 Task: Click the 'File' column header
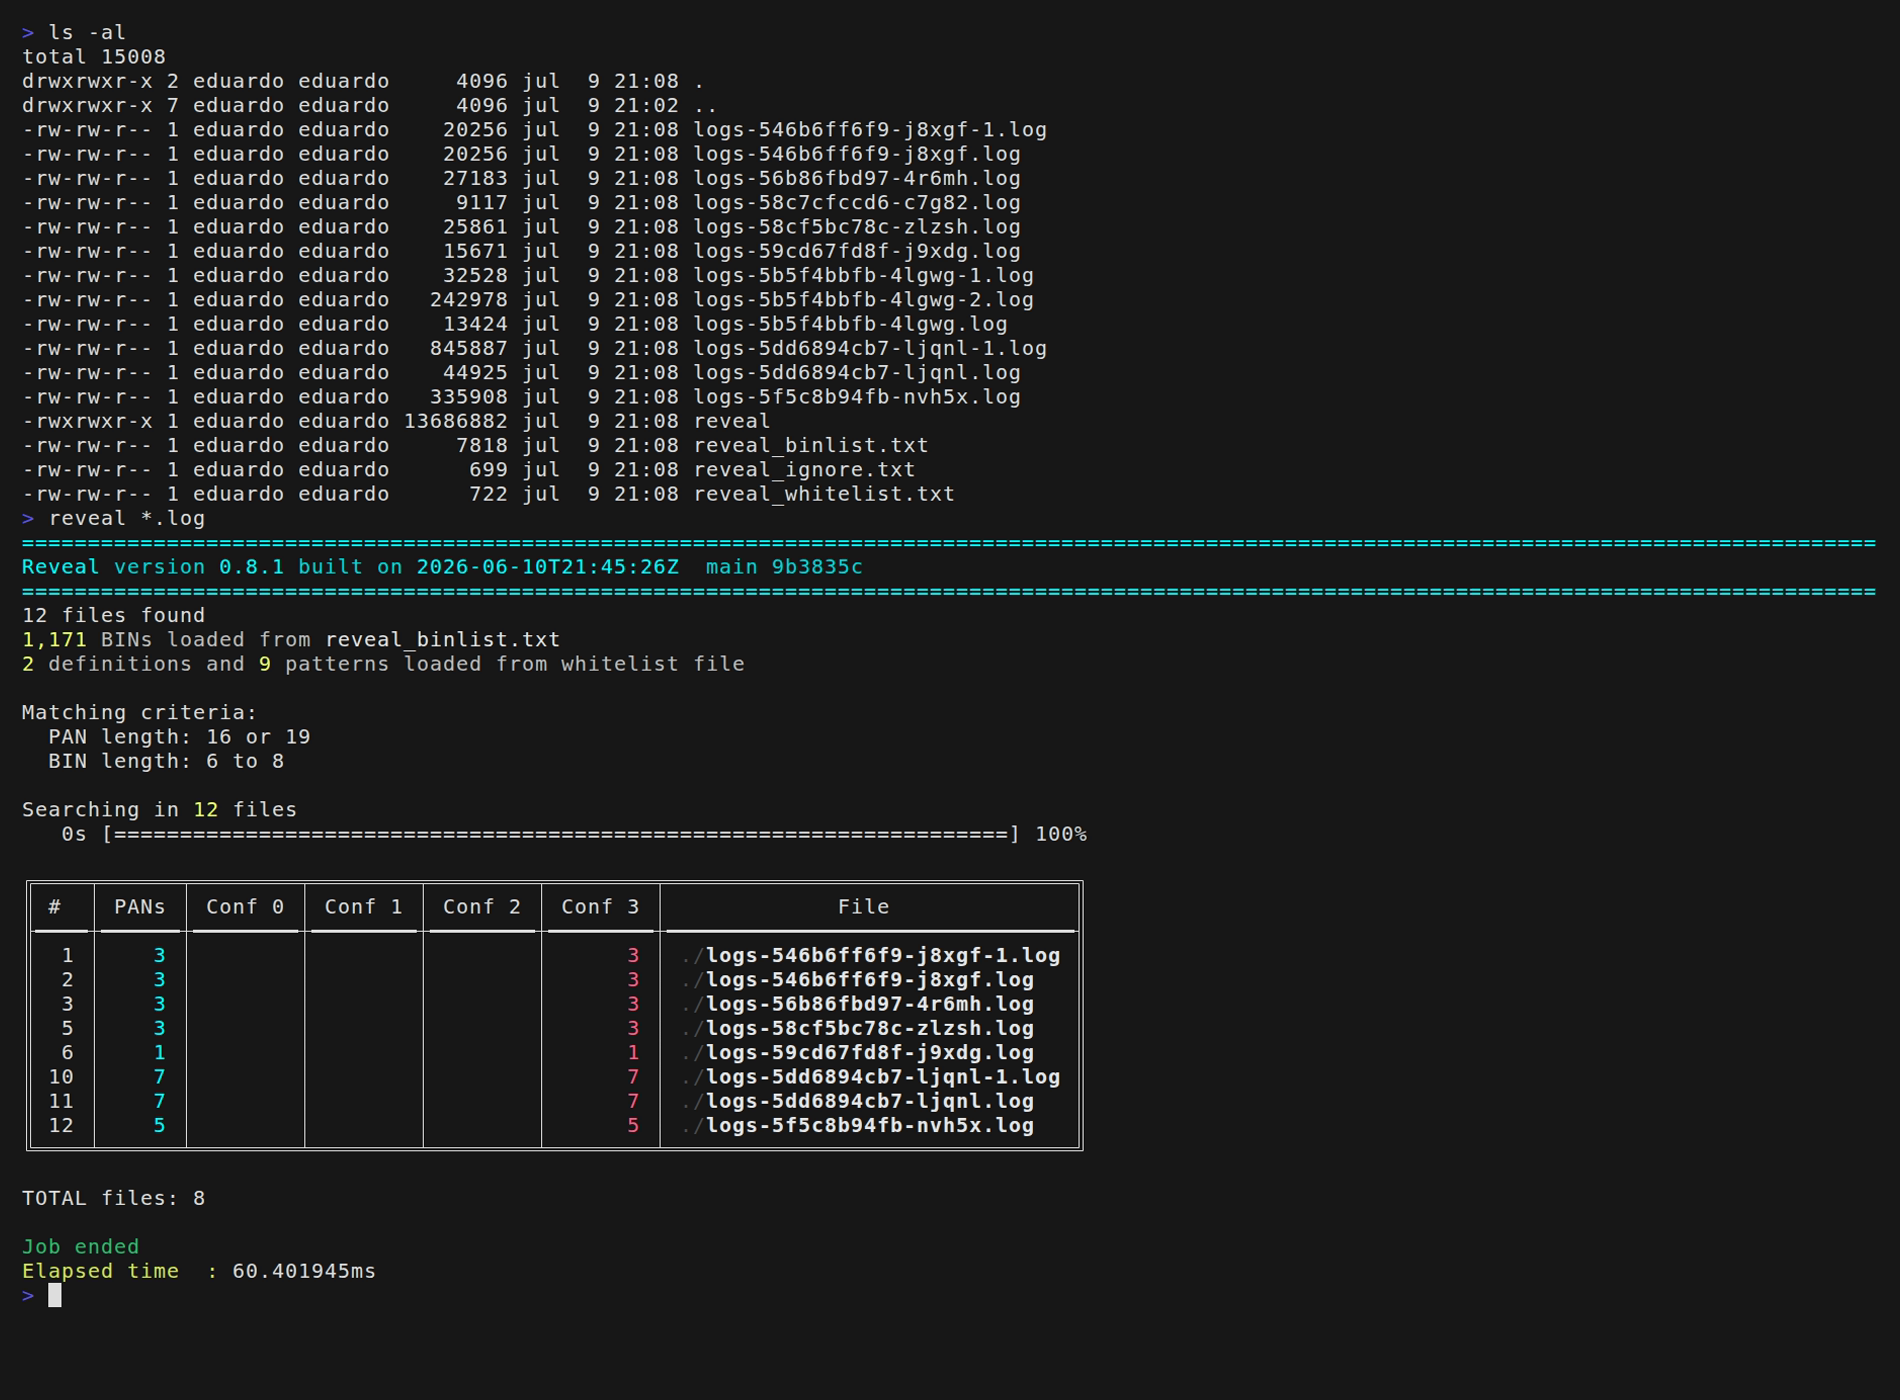pos(863,907)
